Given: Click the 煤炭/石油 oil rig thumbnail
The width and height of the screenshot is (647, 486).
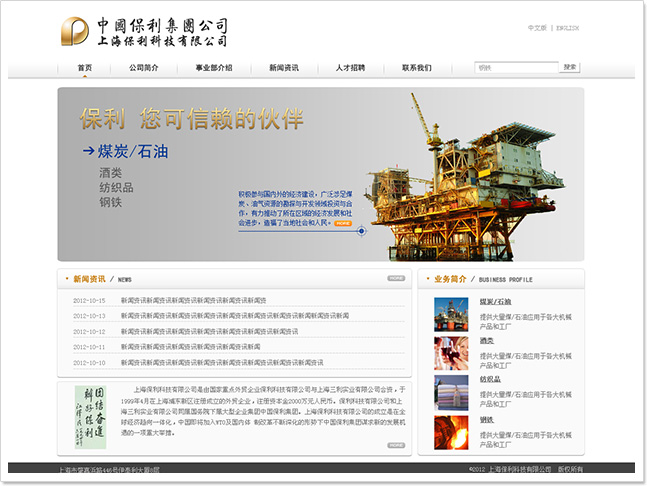Looking at the screenshot, I should click(451, 314).
